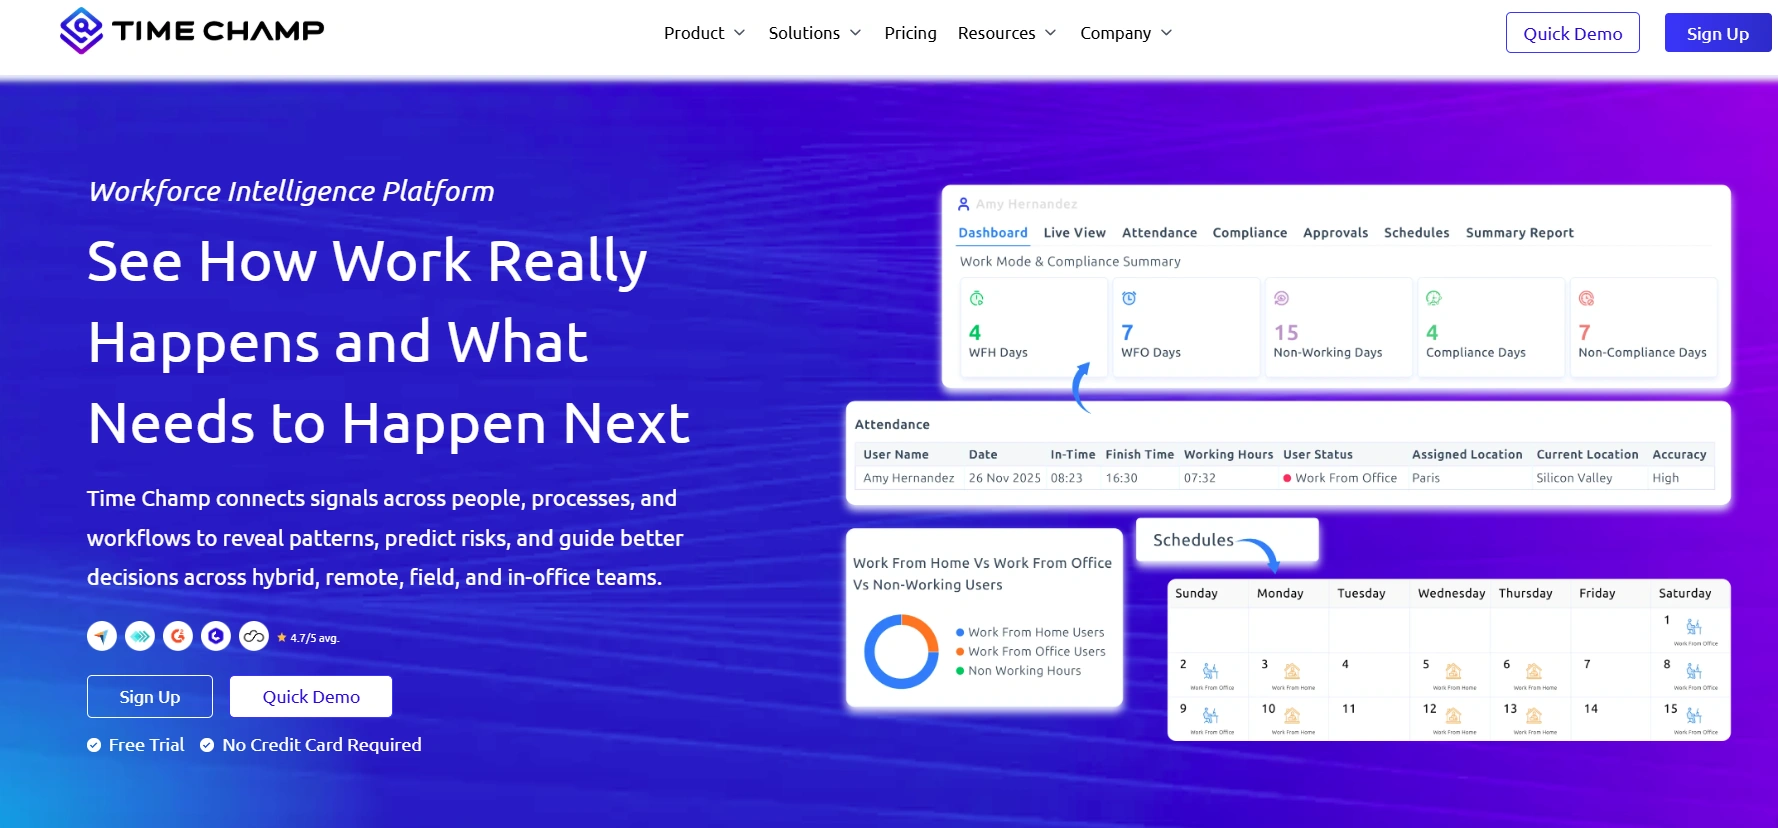Click Quick Demo in the top navigation
This screenshot has width=1778, height=828.
coord(1572,33)
